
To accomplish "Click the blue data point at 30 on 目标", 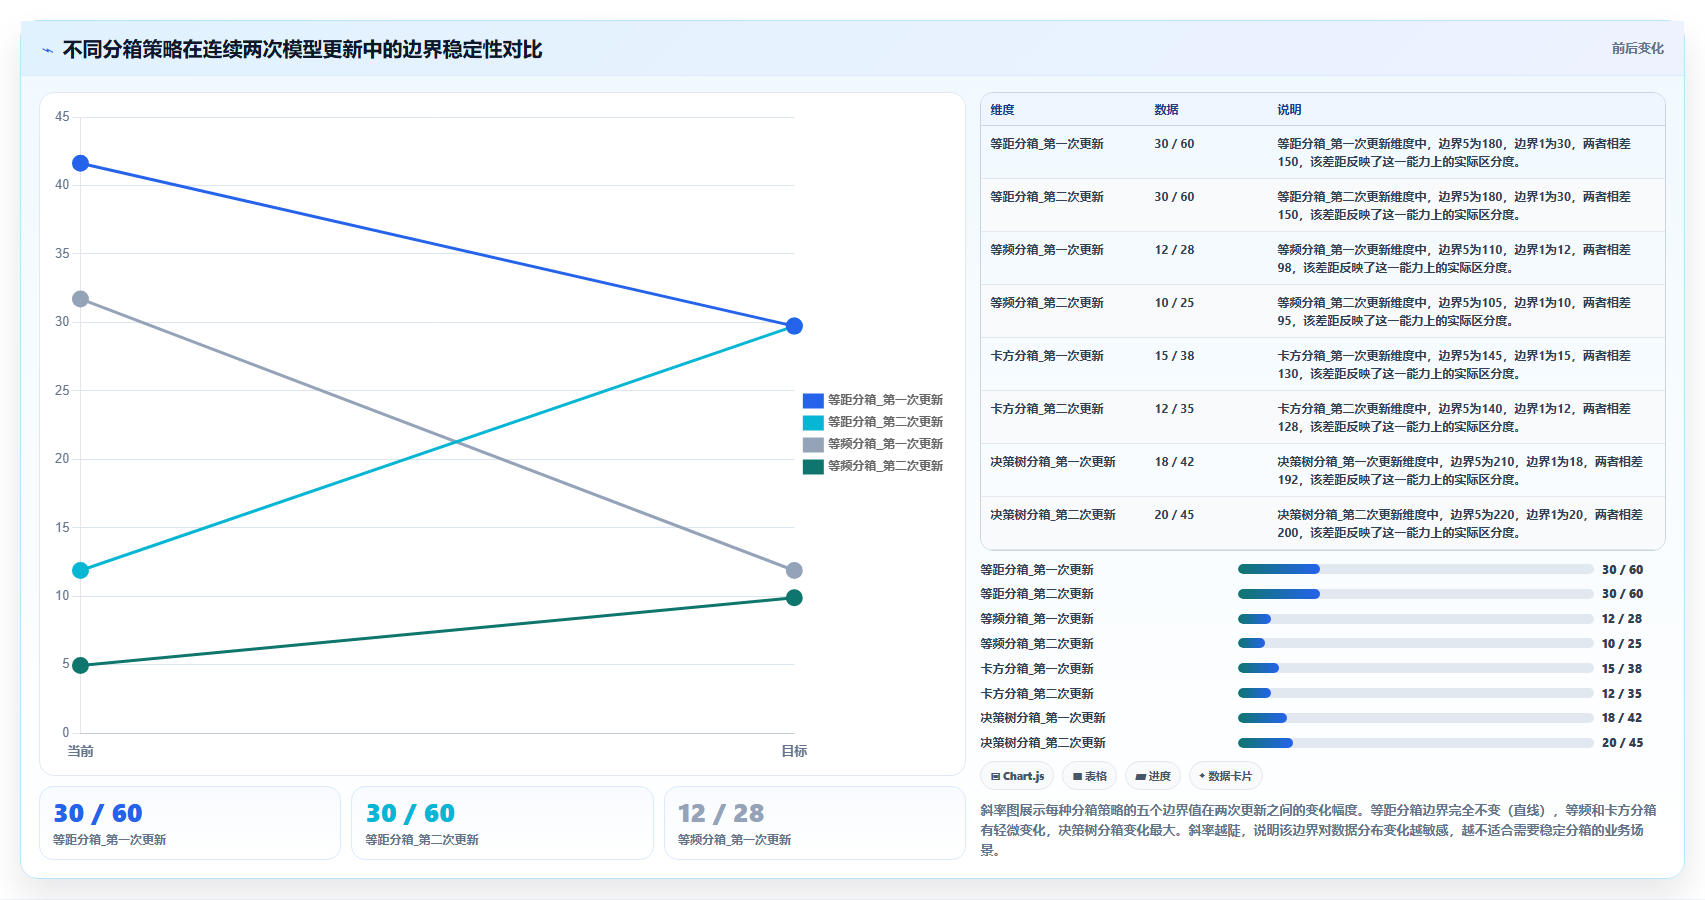I will (x=794, y=326).
